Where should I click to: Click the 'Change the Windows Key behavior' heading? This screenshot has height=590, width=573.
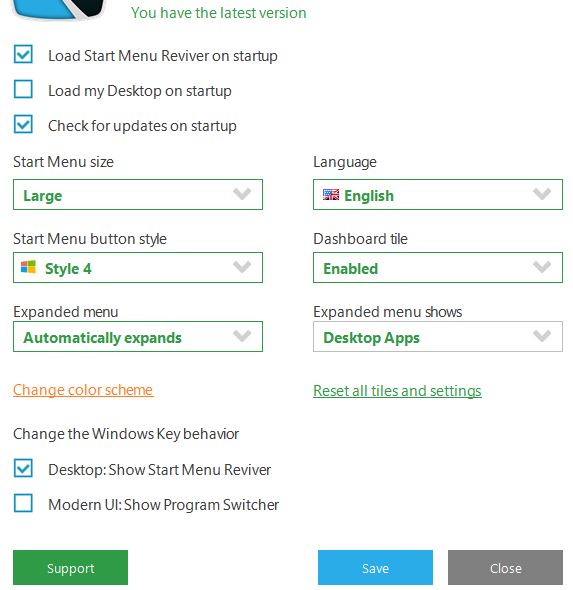point(126,434)
